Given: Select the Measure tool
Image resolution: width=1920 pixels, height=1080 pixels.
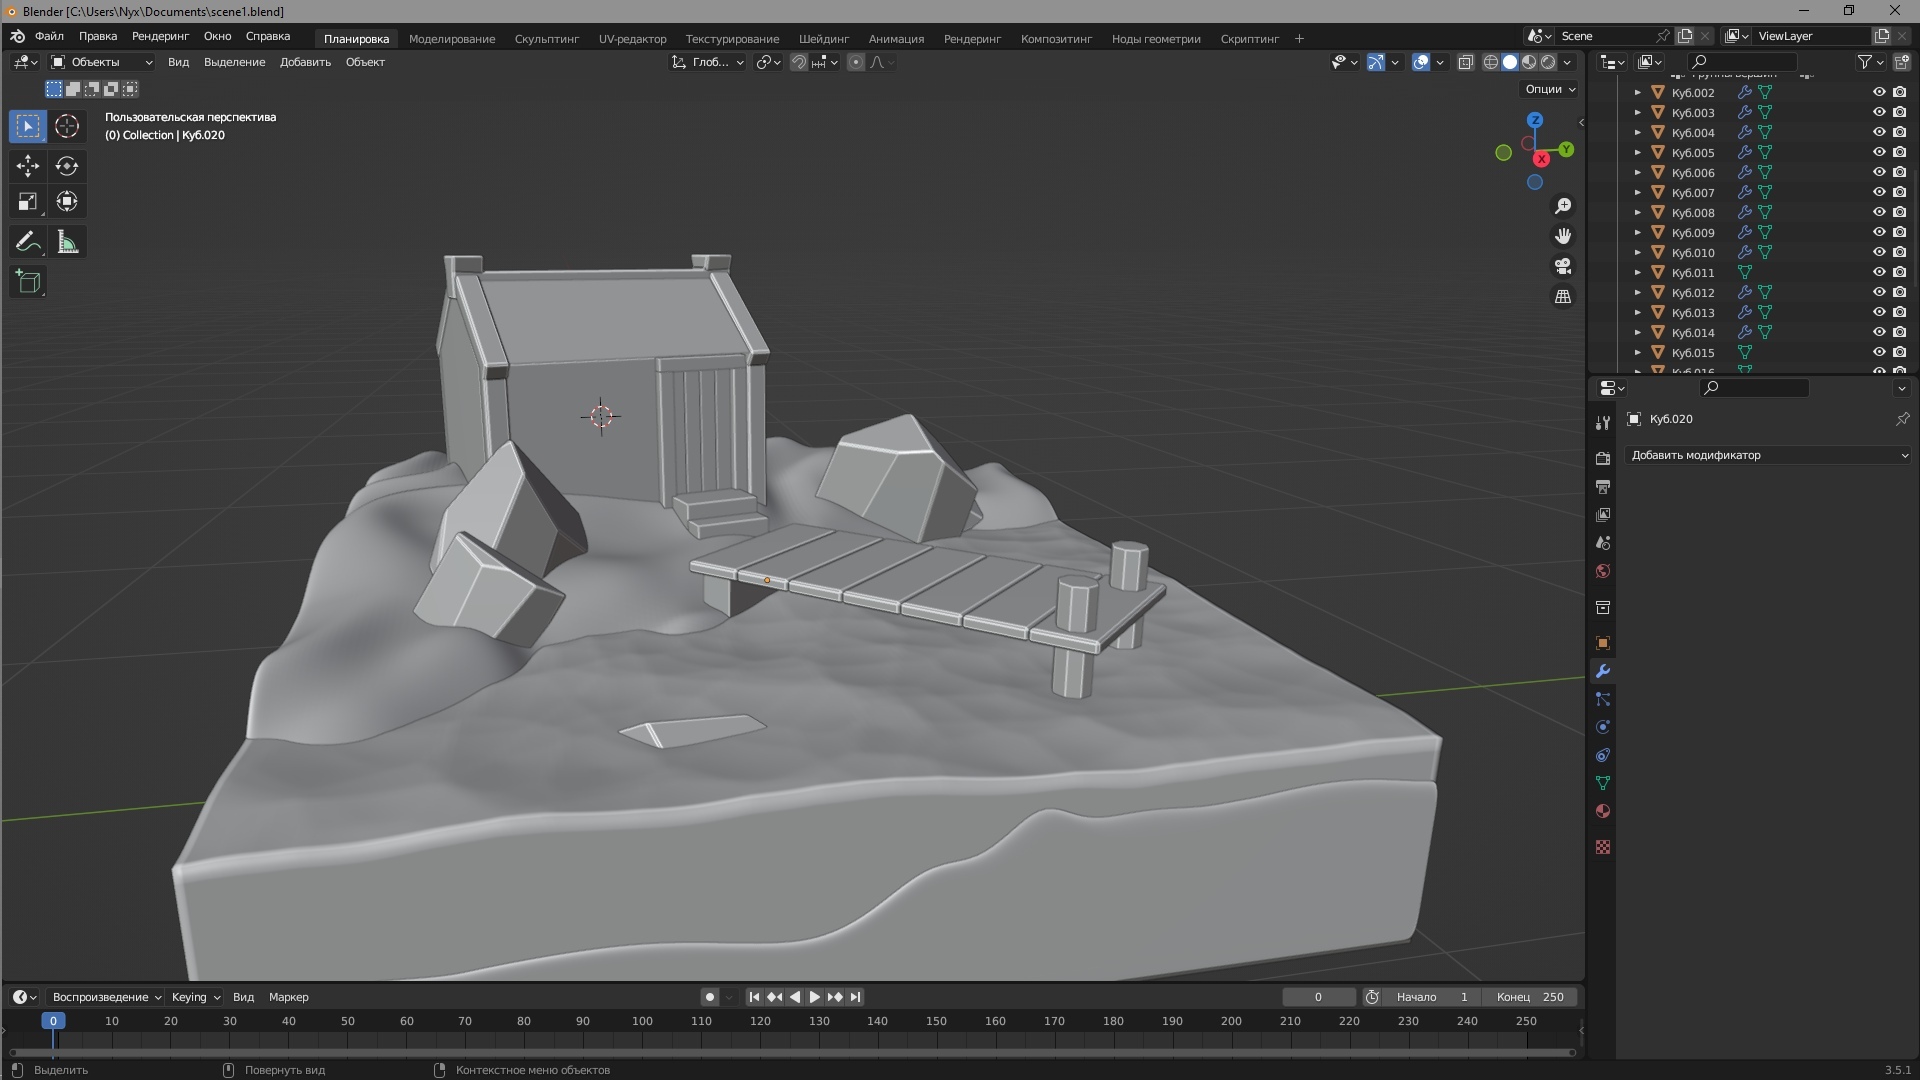Looking at the screenshot, I should tap(67, 242).
